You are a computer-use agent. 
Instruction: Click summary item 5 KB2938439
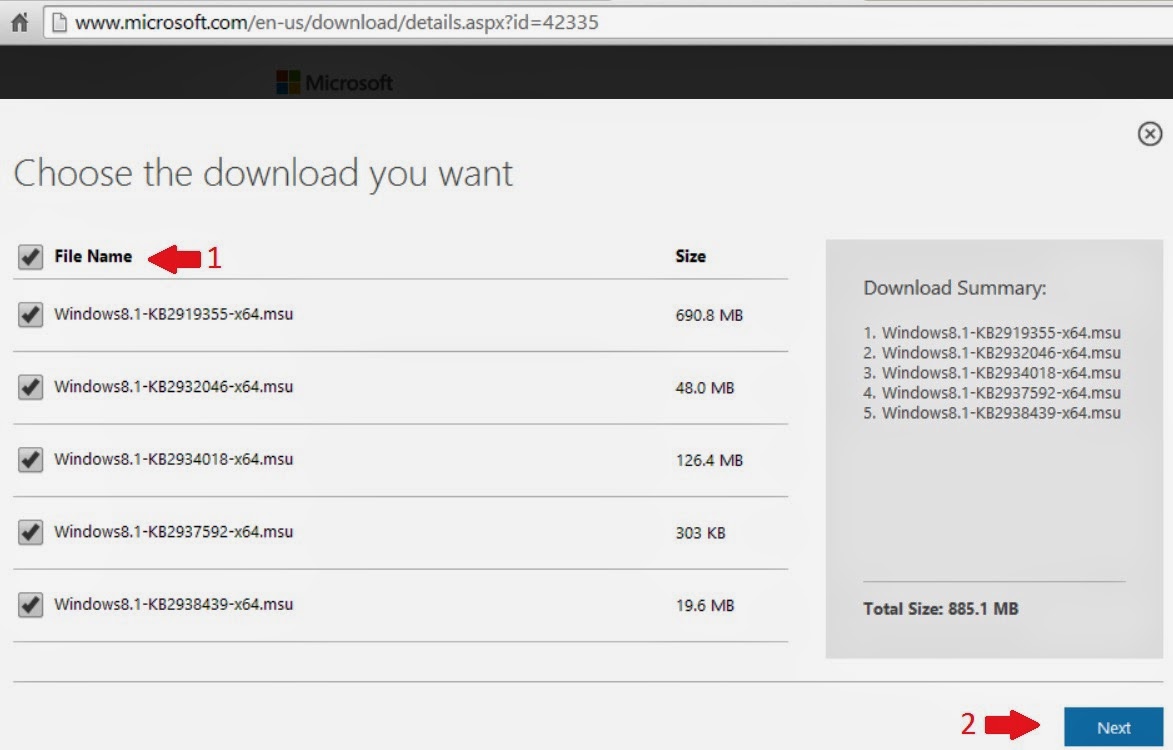(x=992, y=413)
